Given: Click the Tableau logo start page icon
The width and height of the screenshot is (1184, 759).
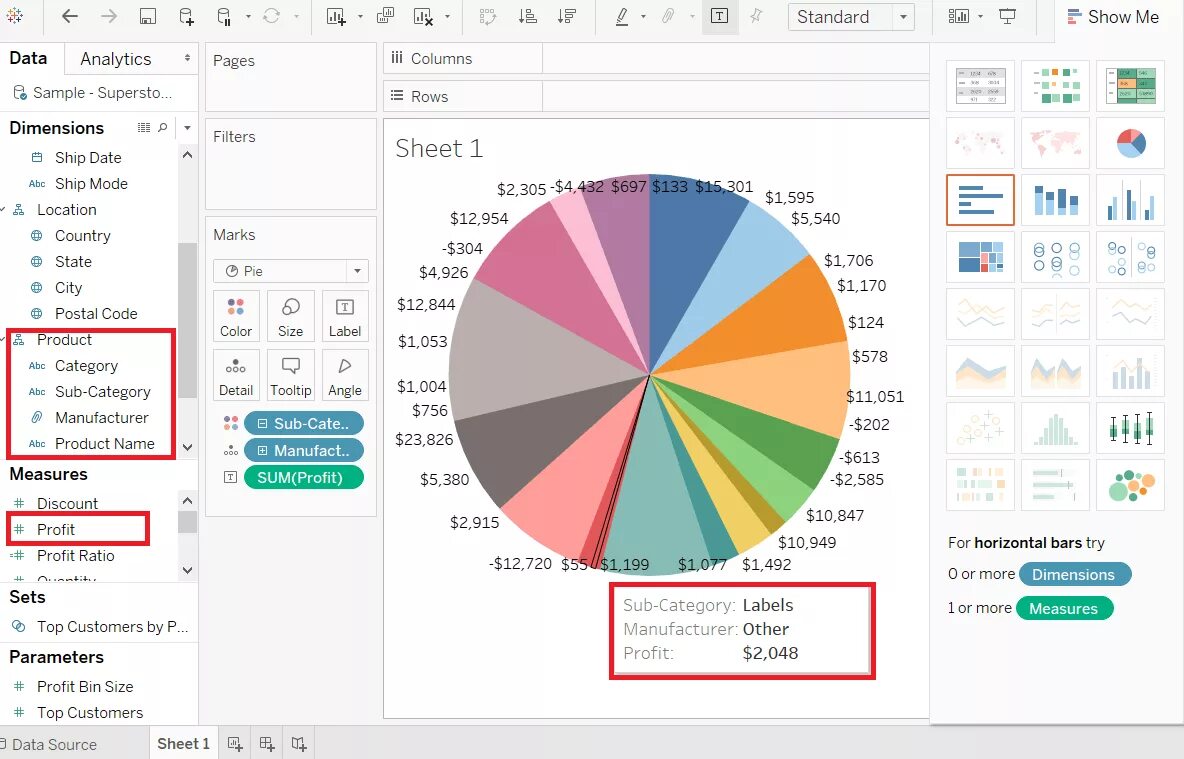Looking at the screenshot, I should tap(14, 16).
